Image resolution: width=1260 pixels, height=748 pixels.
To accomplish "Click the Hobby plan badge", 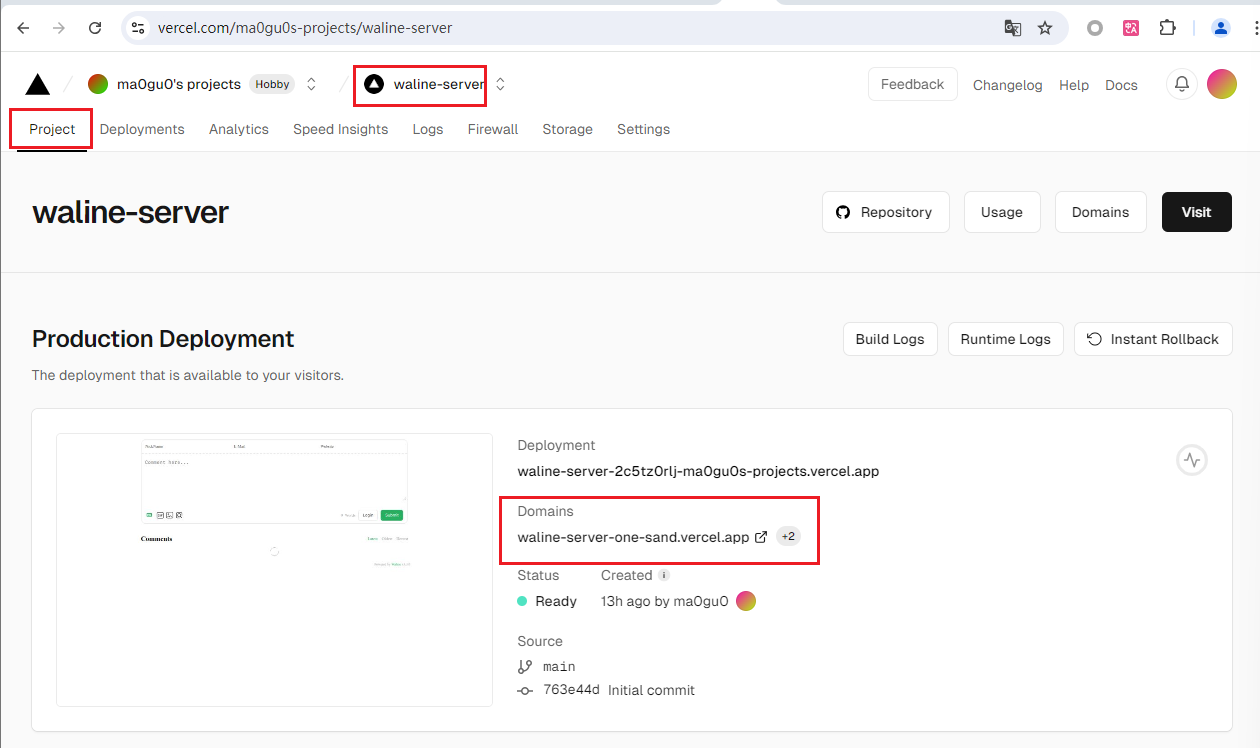I will tap(272, 84).
